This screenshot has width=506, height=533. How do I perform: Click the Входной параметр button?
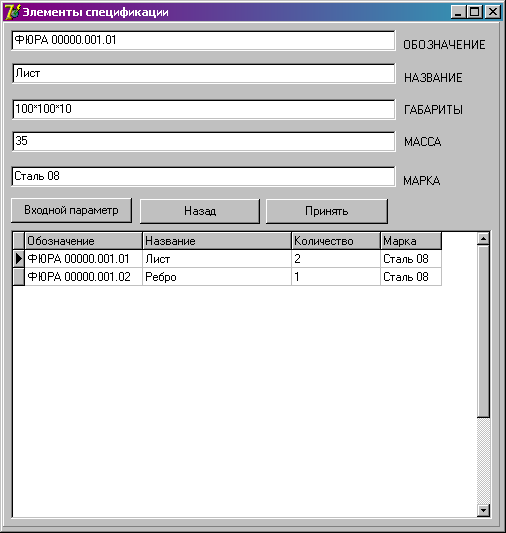(x=71, y=210)
